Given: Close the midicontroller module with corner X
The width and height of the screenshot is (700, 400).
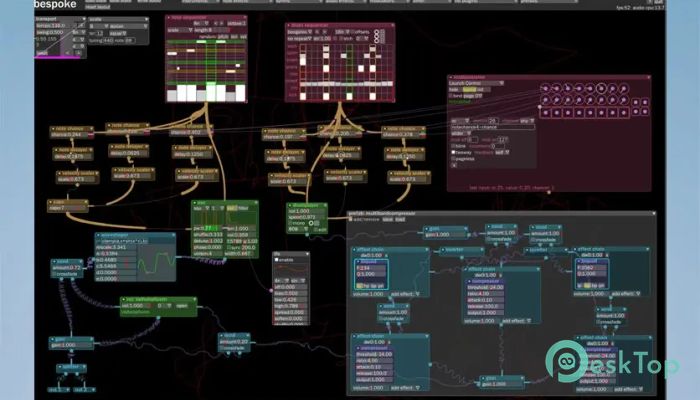Looking at the screenshot, I should click(x=649, y=78).
